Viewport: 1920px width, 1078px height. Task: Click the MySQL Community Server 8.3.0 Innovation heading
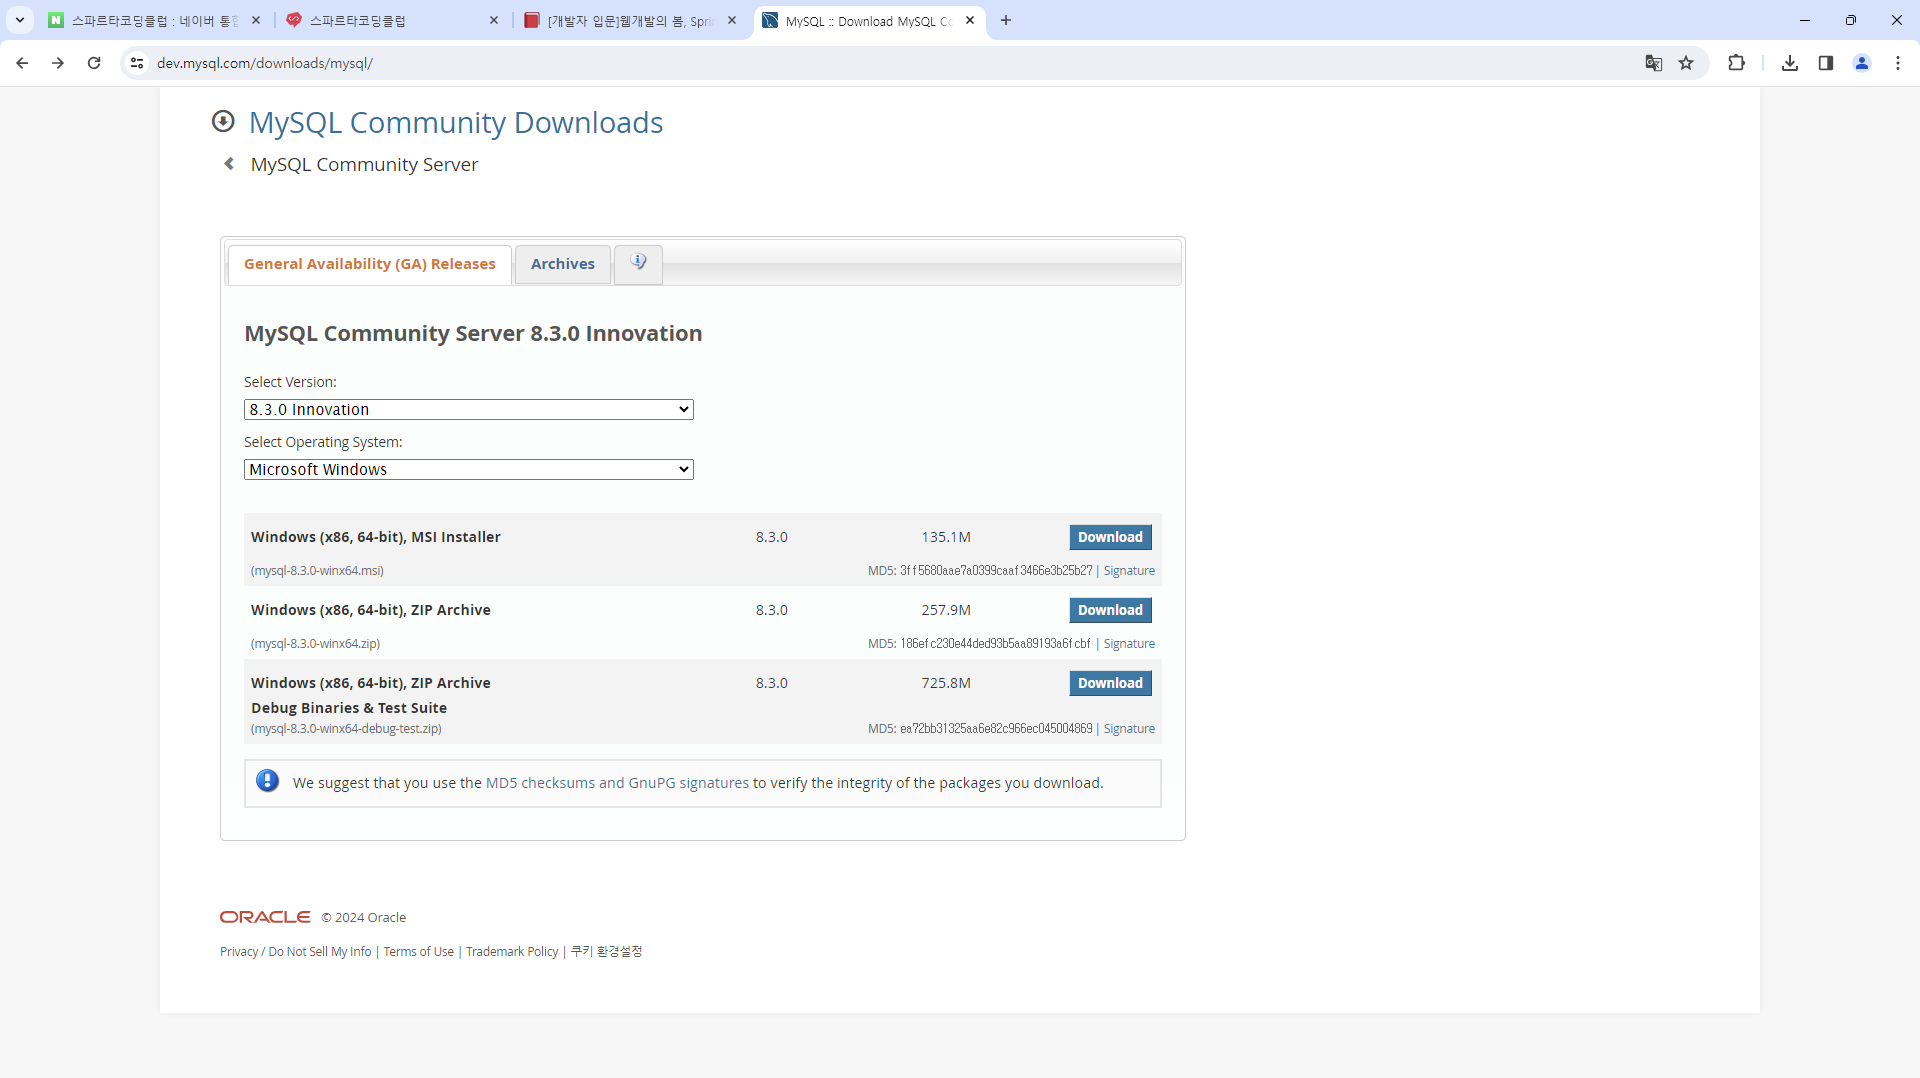(x=473, y=334)
